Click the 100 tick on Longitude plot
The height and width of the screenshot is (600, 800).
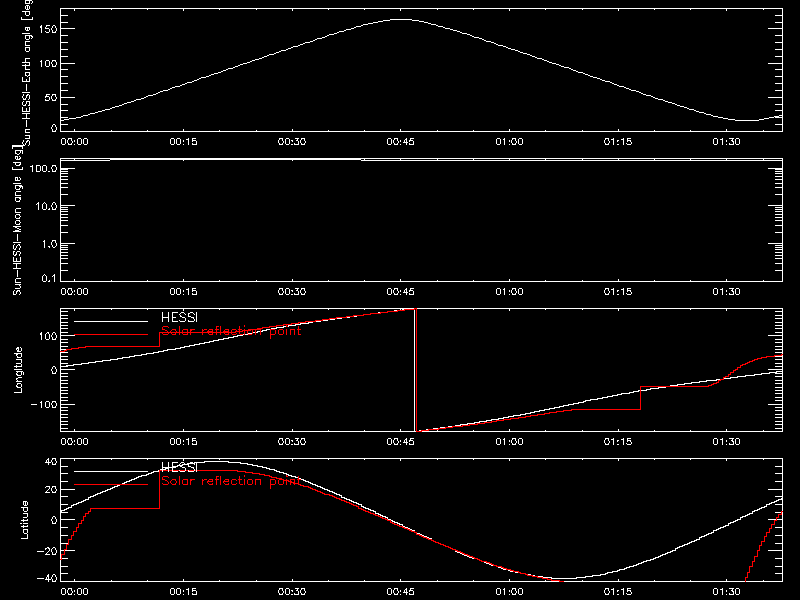point(49,336)
